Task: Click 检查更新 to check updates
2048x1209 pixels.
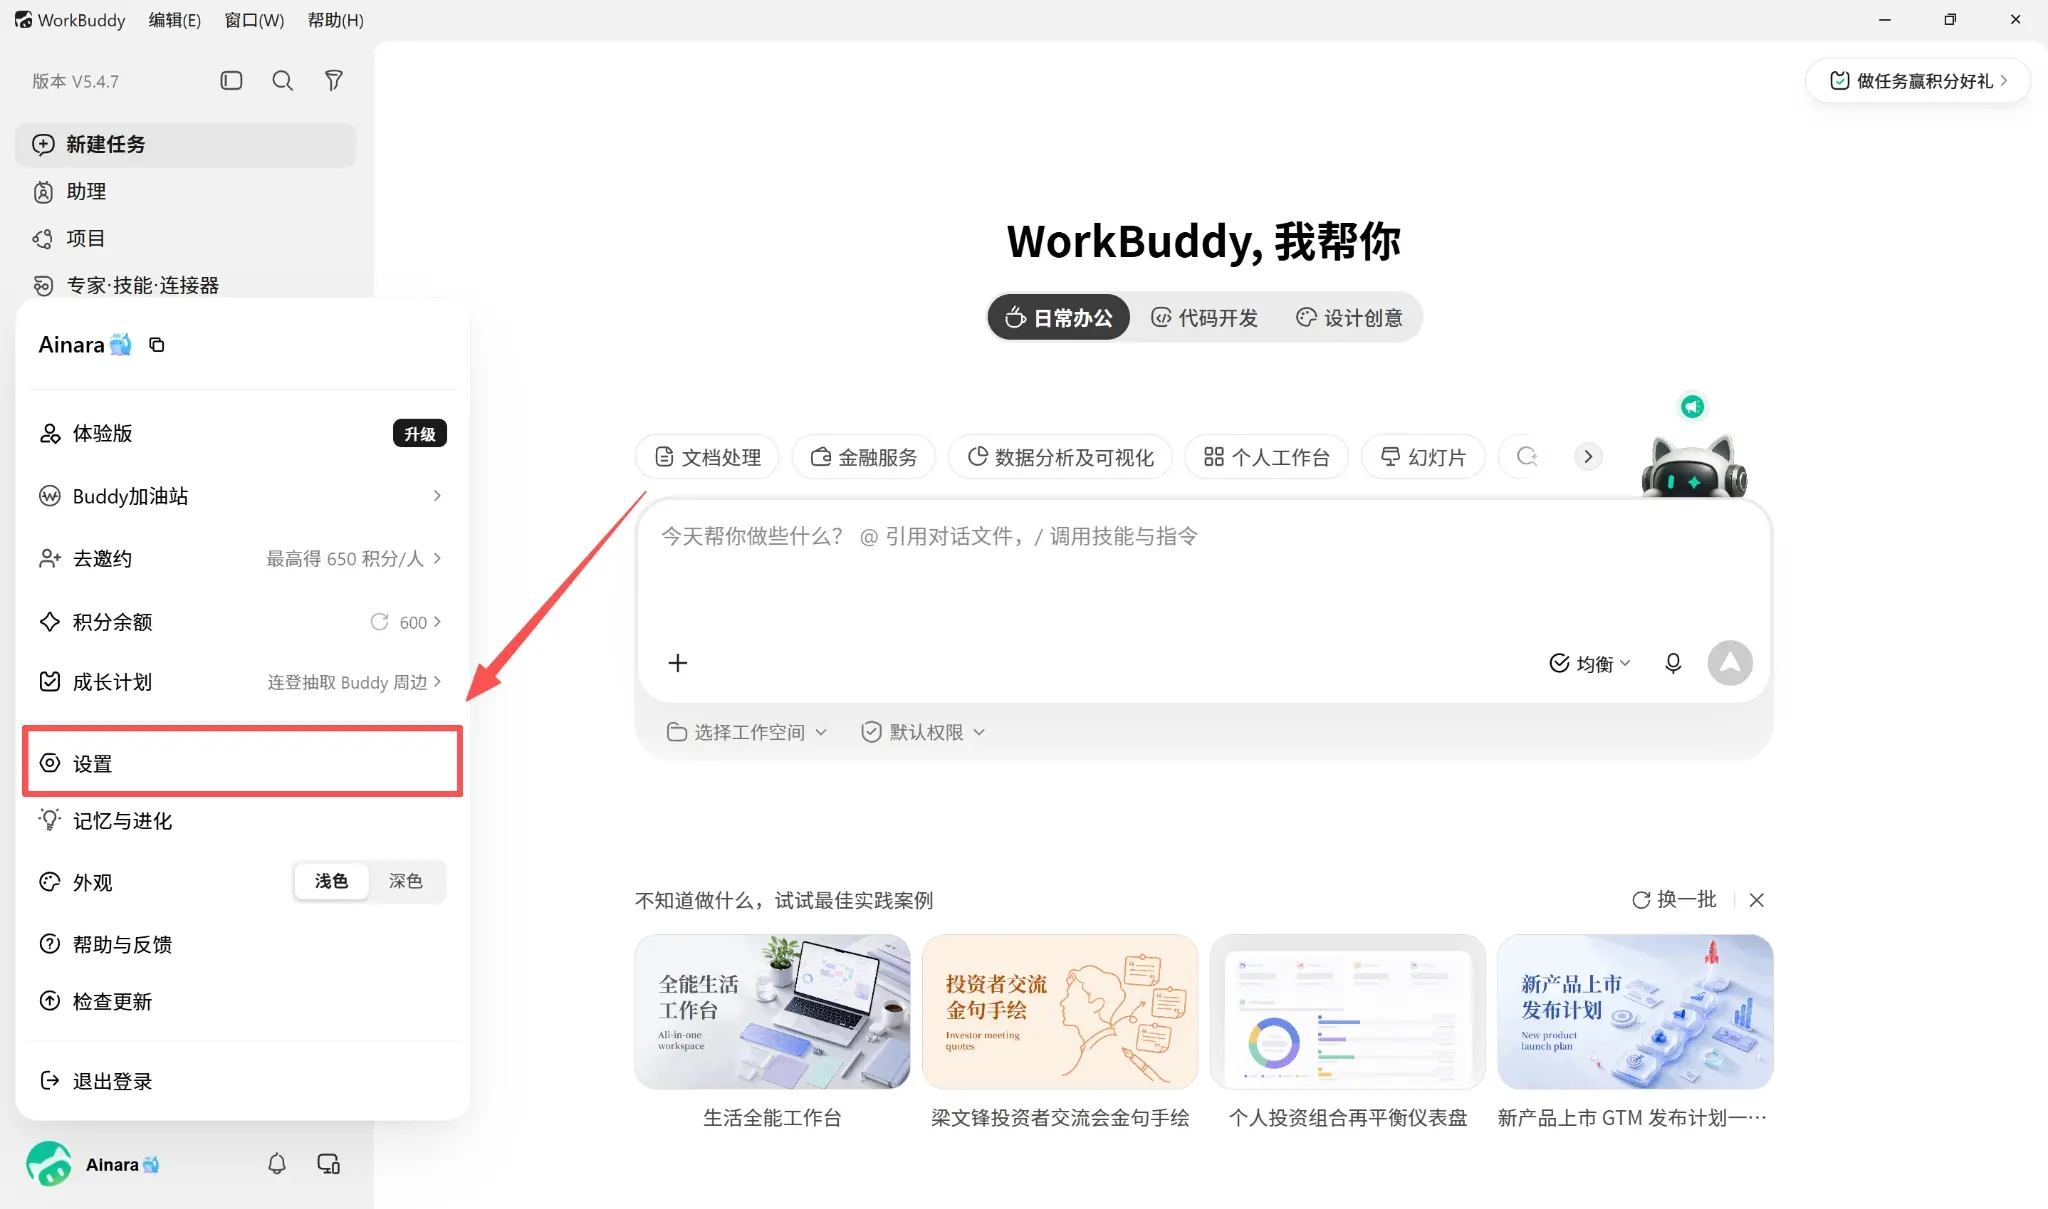Action: coord(242,1001)
